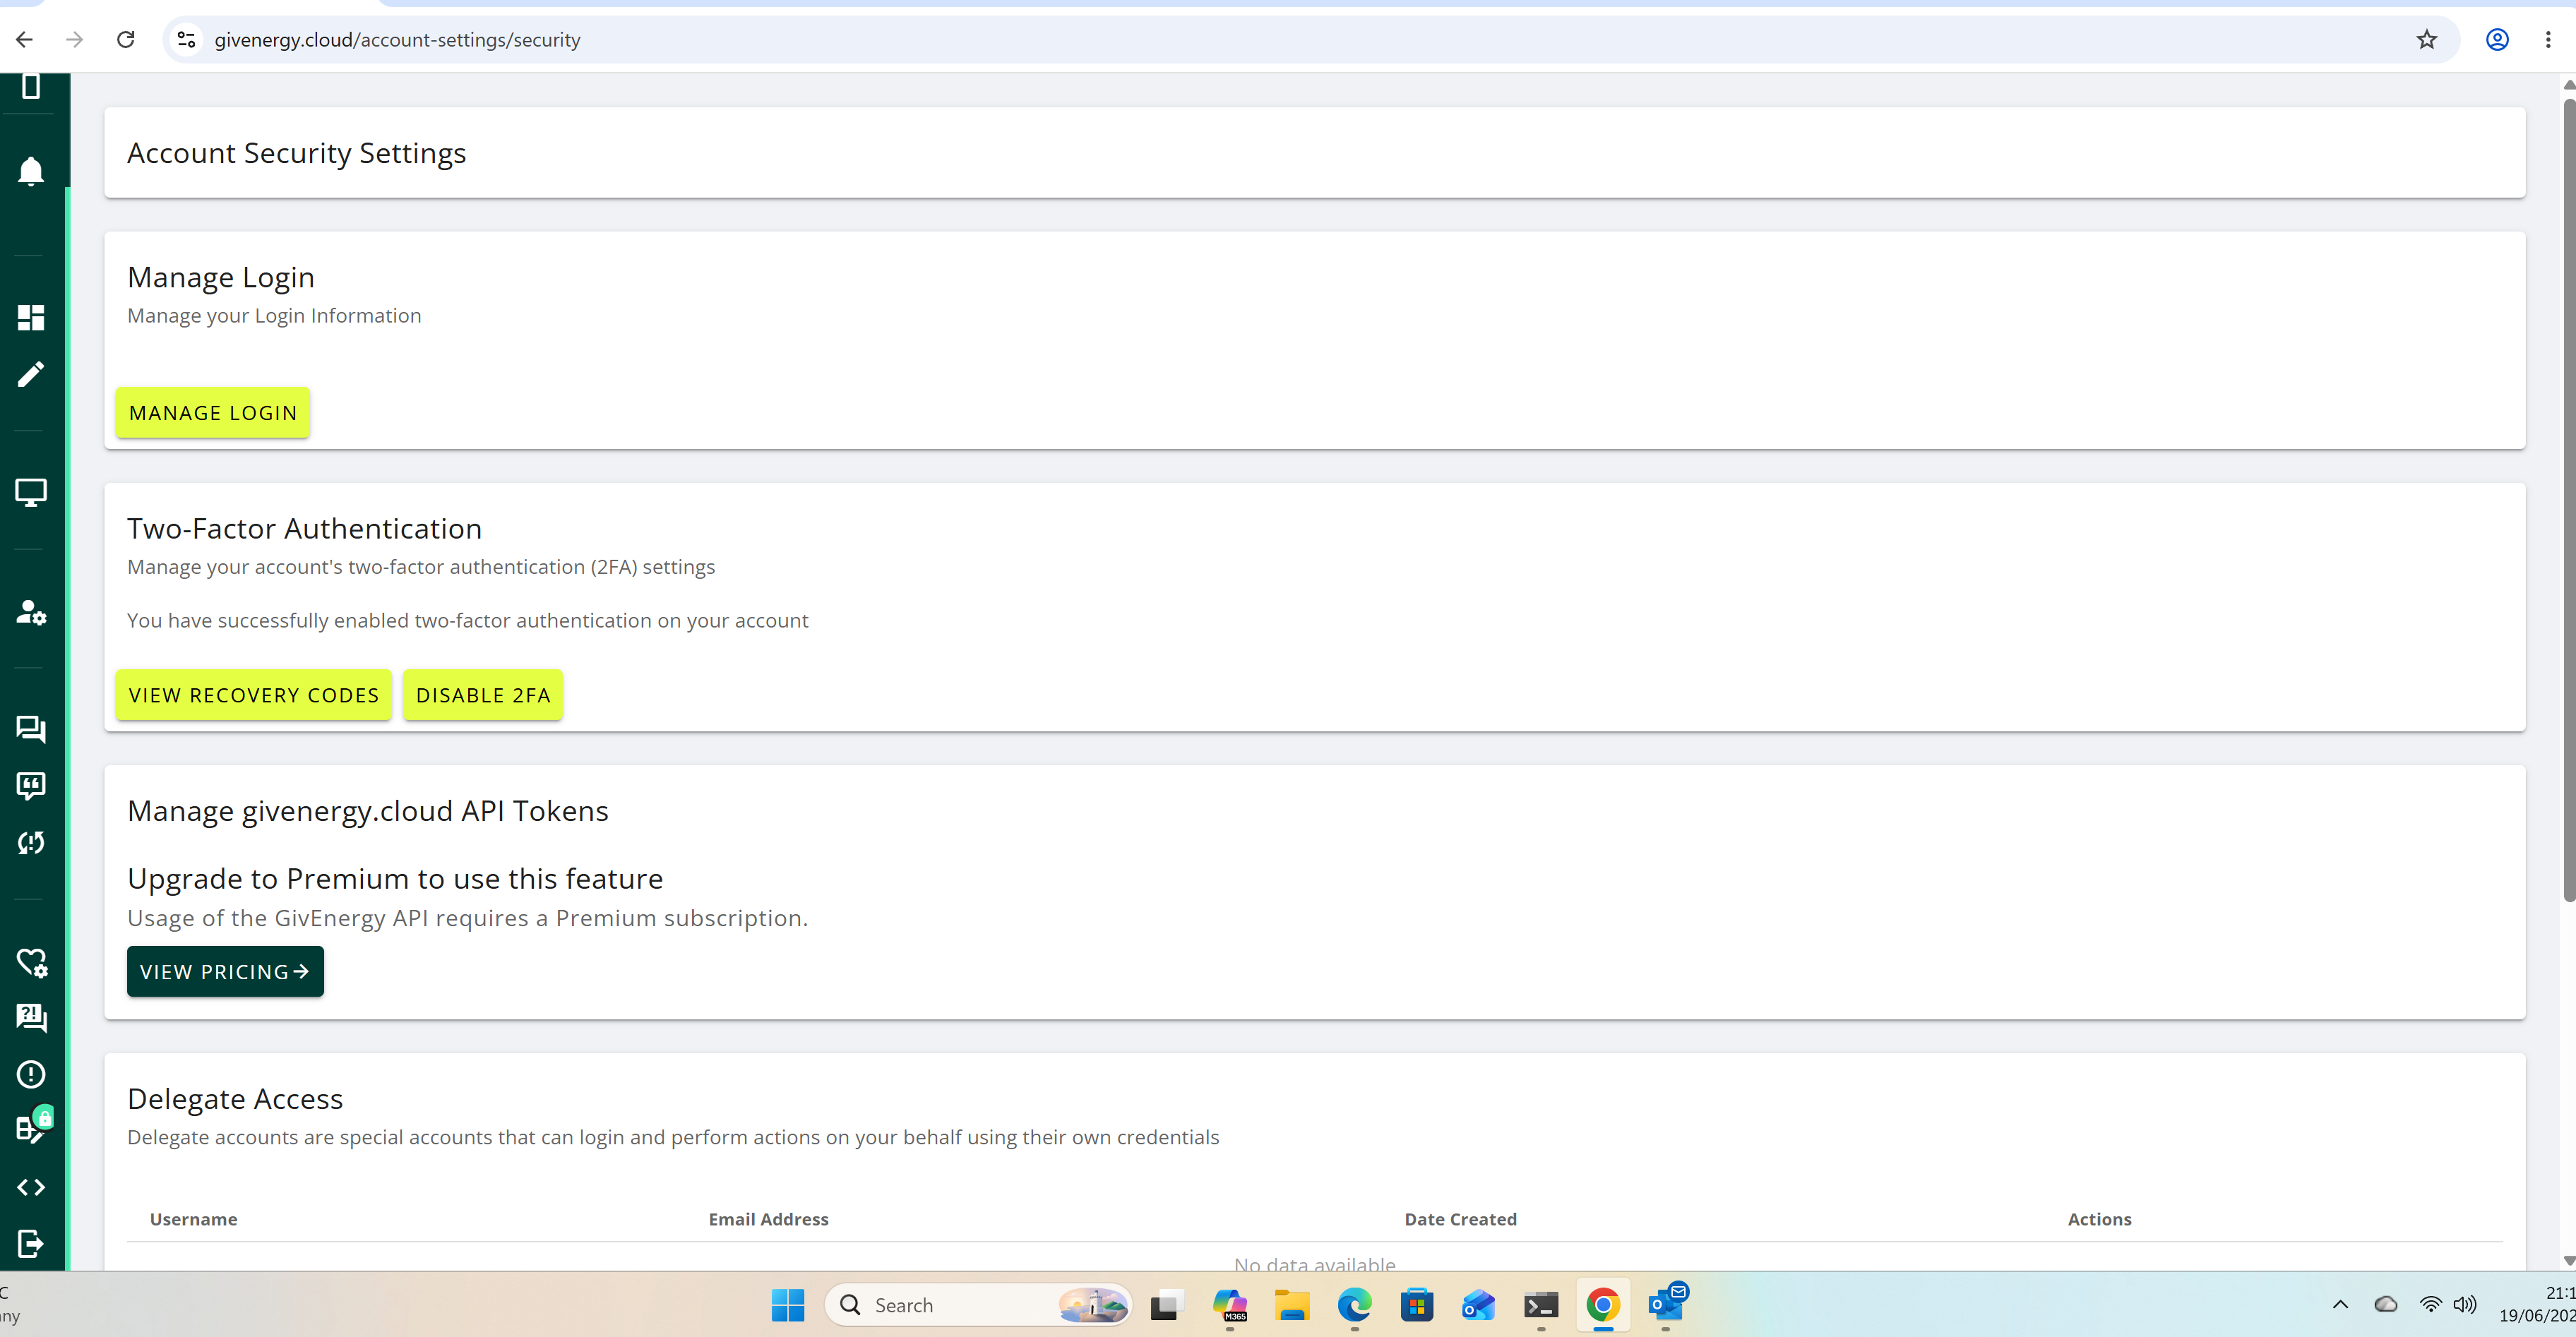The image size is (2576, 1337).
Task: Click the Two-Factor Authentication heading
Action: click(305, 528)
